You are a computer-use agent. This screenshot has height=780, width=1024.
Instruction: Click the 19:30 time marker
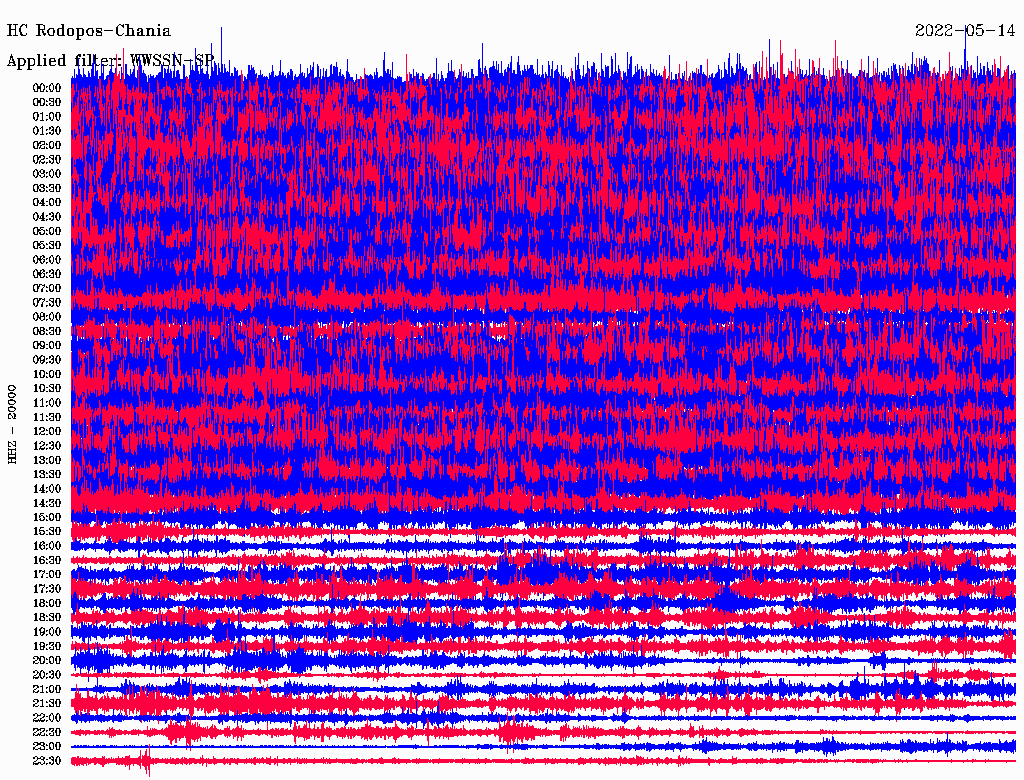47,646
